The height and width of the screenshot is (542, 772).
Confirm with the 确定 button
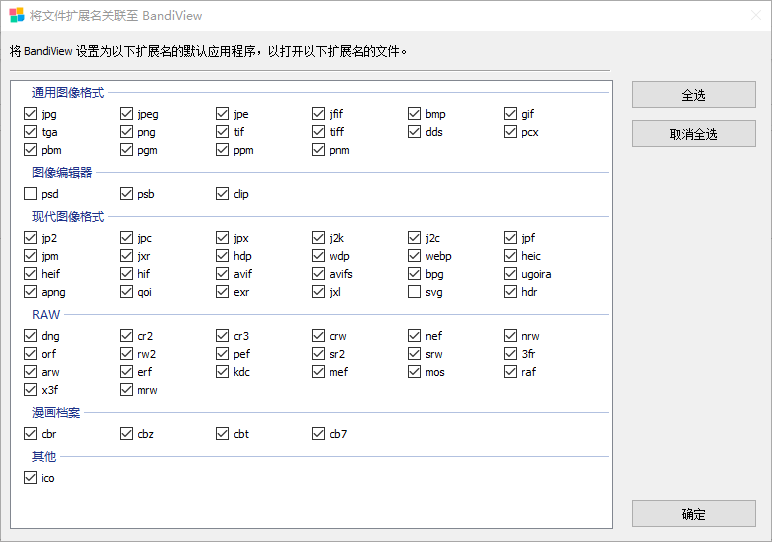[x=693, y=514]
